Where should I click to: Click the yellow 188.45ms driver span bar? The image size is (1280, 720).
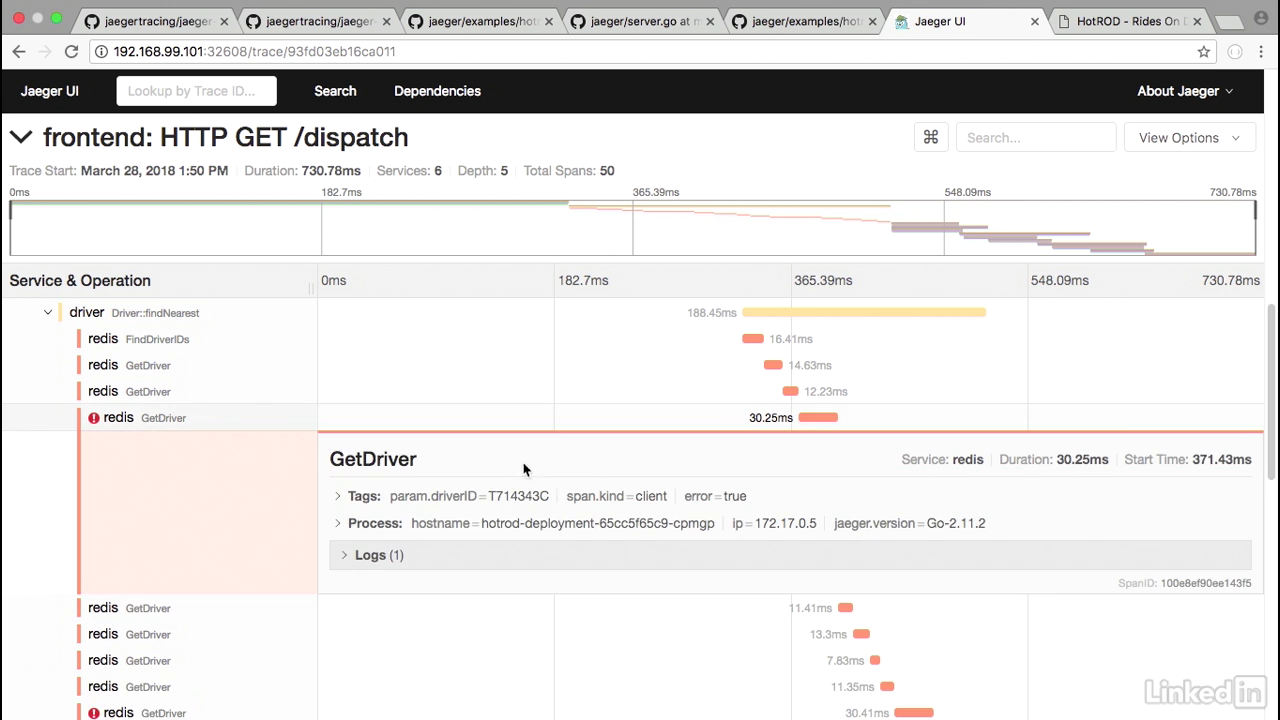[864, 312]
